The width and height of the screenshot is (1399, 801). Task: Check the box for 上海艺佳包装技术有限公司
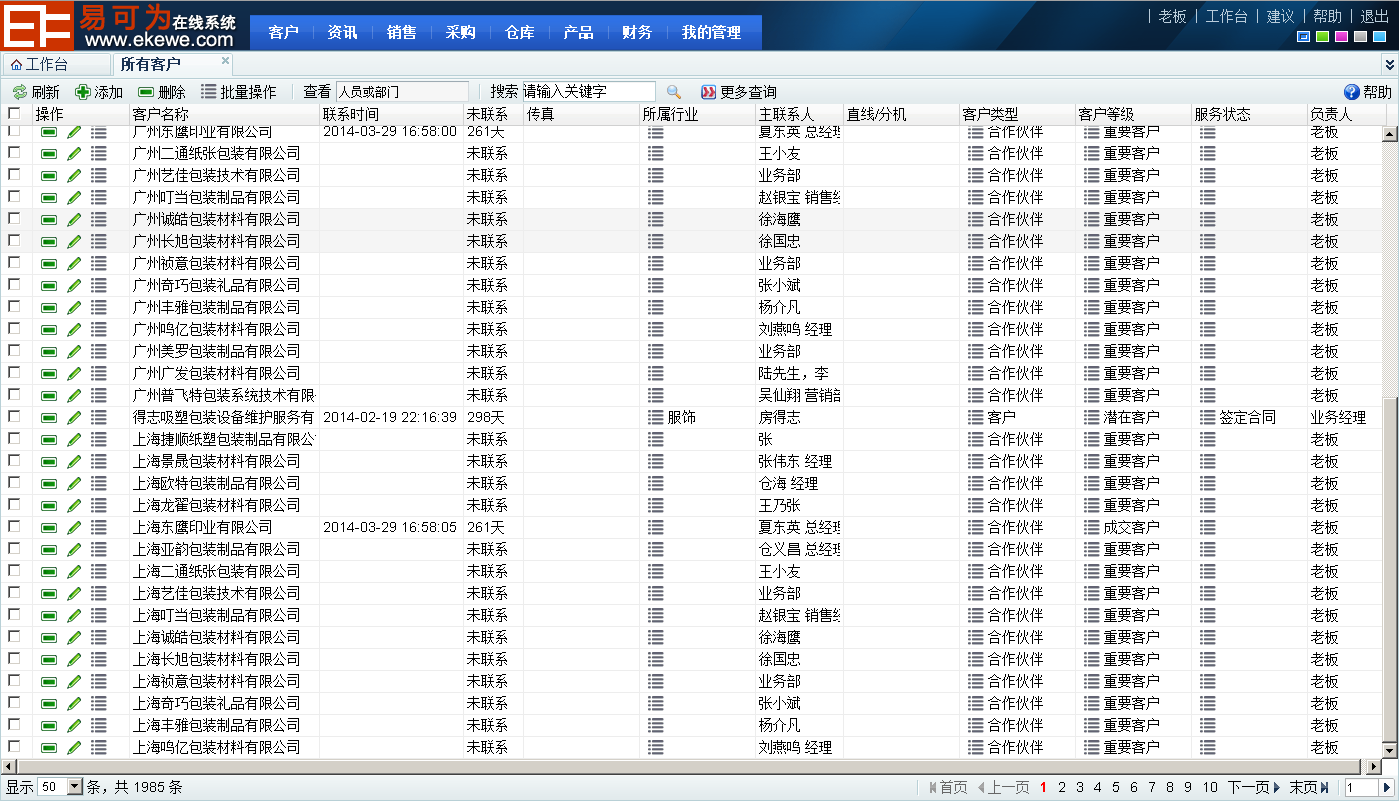[x=14, y=593]
